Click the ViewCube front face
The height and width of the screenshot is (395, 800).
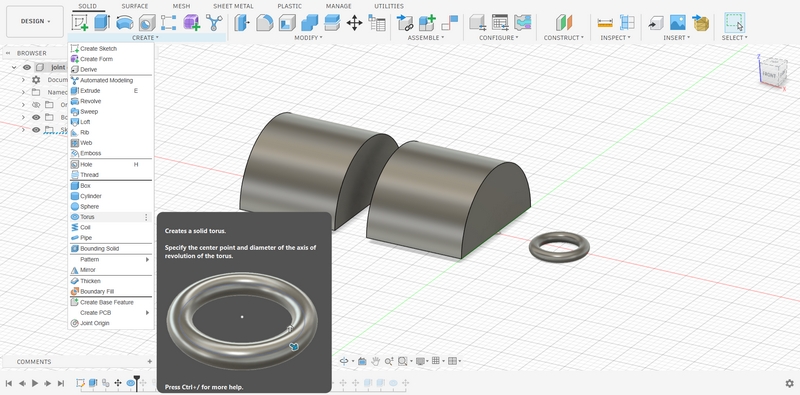769,75
